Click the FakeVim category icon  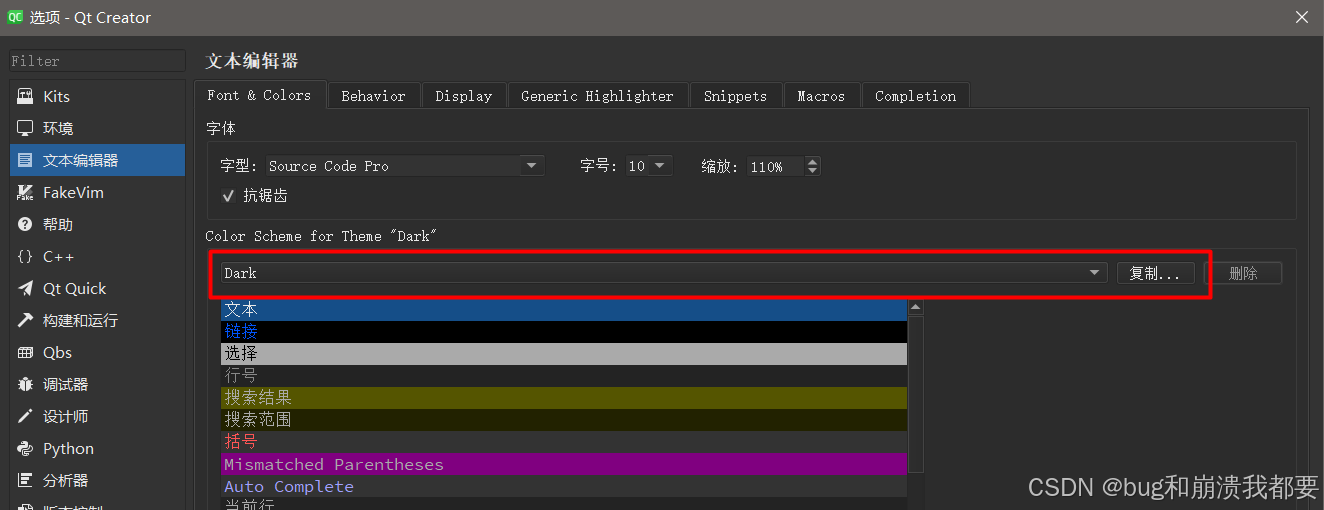(25, 192)
